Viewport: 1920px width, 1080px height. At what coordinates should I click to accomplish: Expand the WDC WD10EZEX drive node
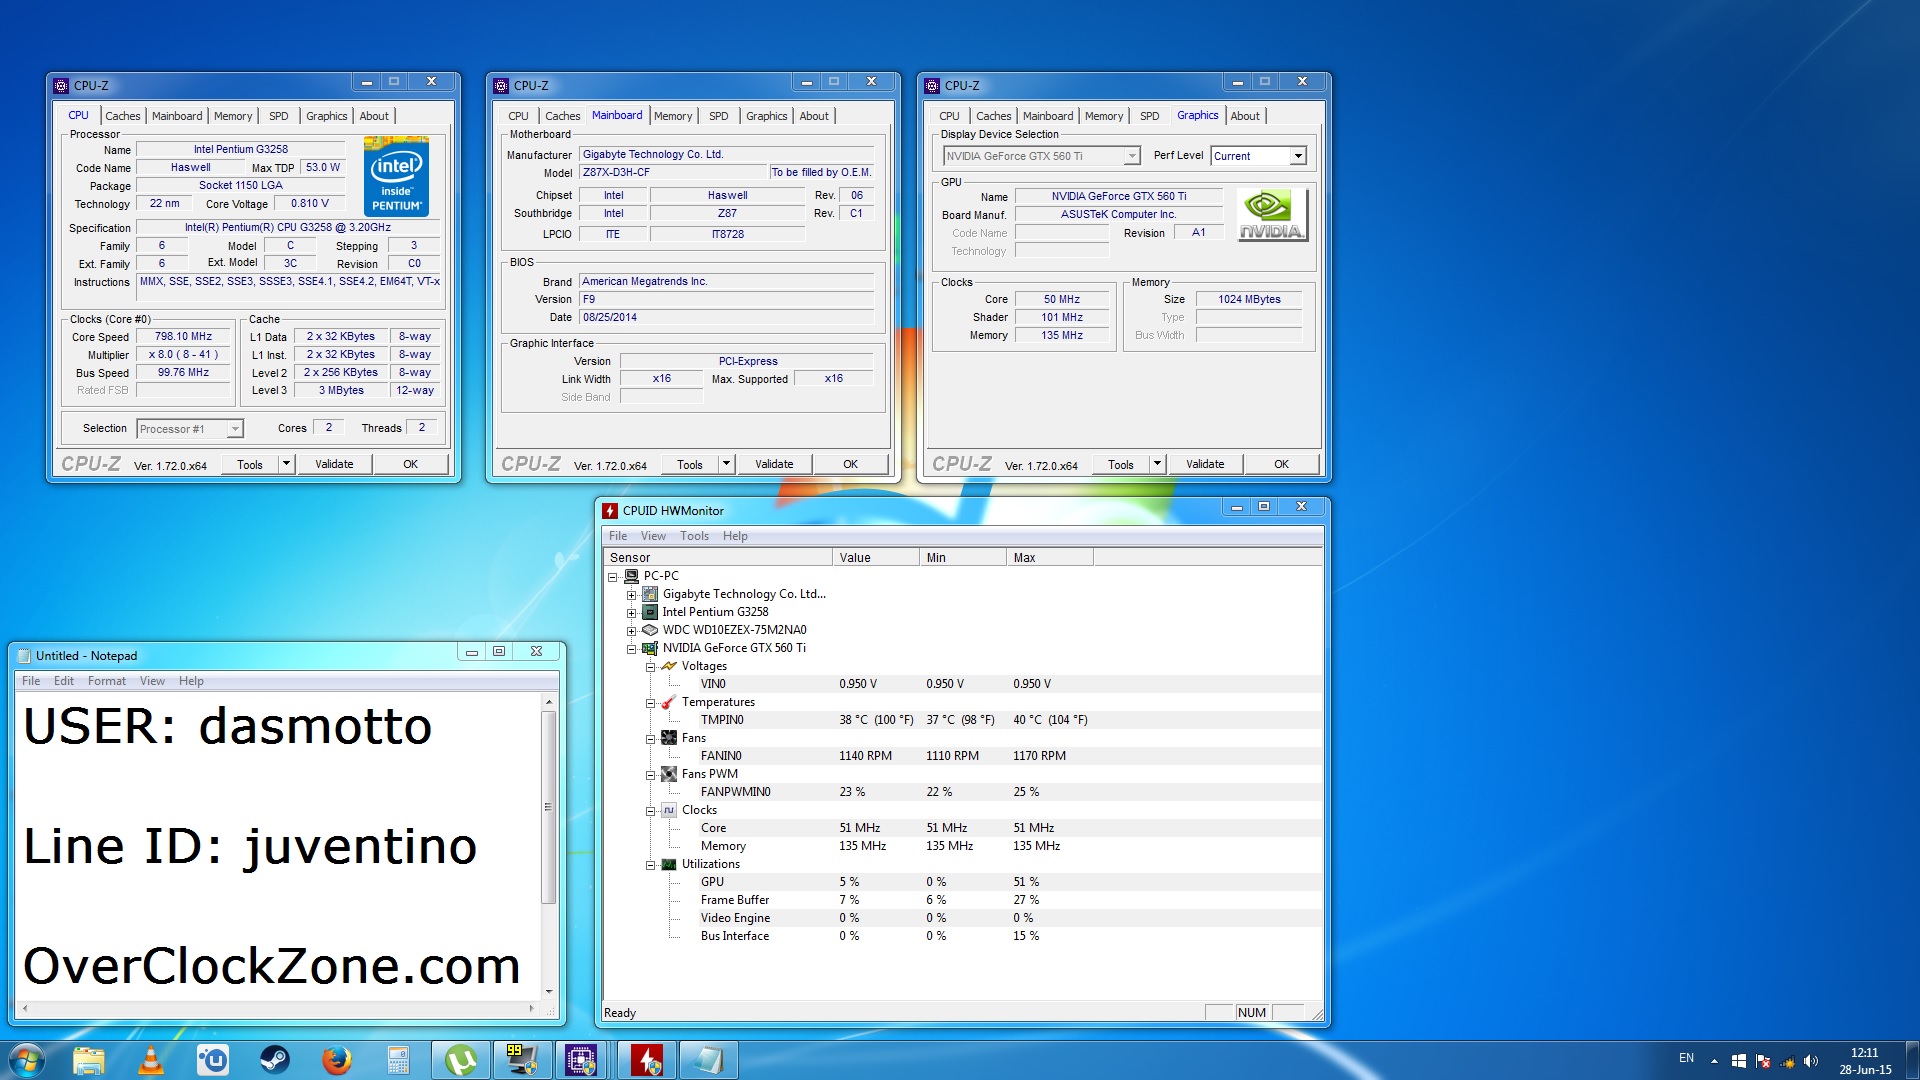(631, 631)
